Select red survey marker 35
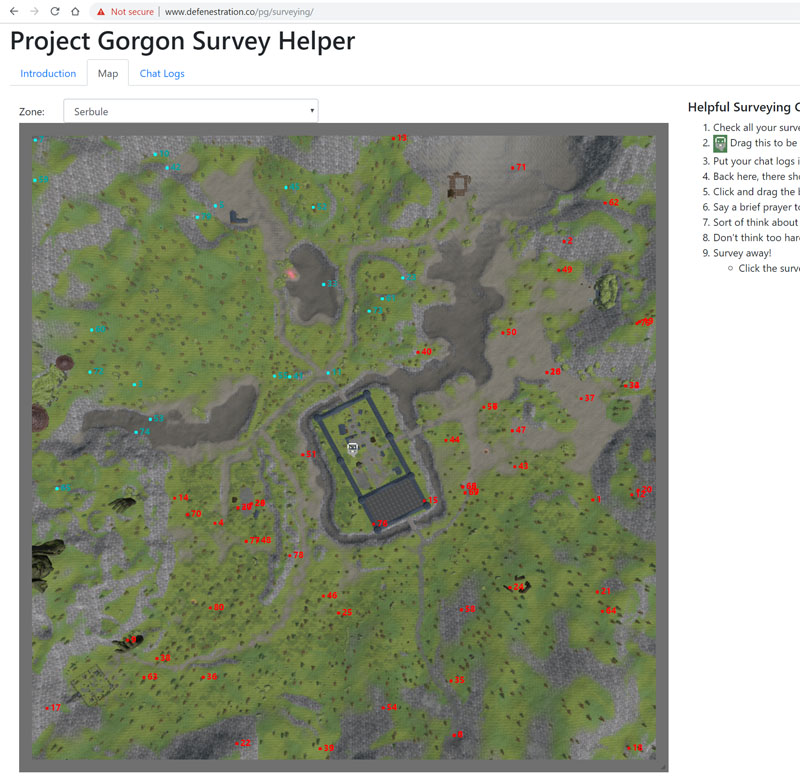This screenshot has height=777, width=800. (457, 680)
